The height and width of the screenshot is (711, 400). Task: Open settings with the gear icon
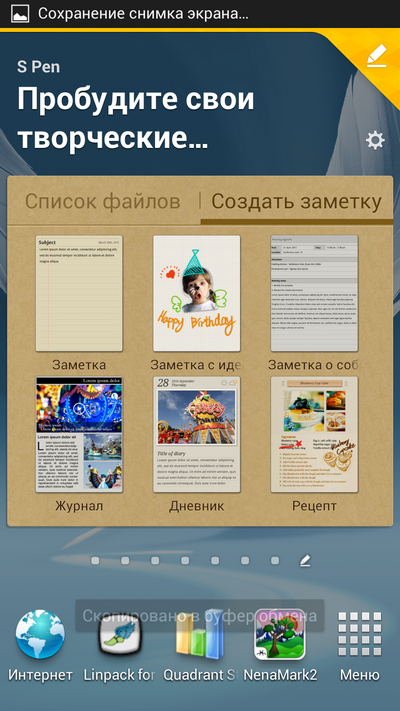(375, 141)
